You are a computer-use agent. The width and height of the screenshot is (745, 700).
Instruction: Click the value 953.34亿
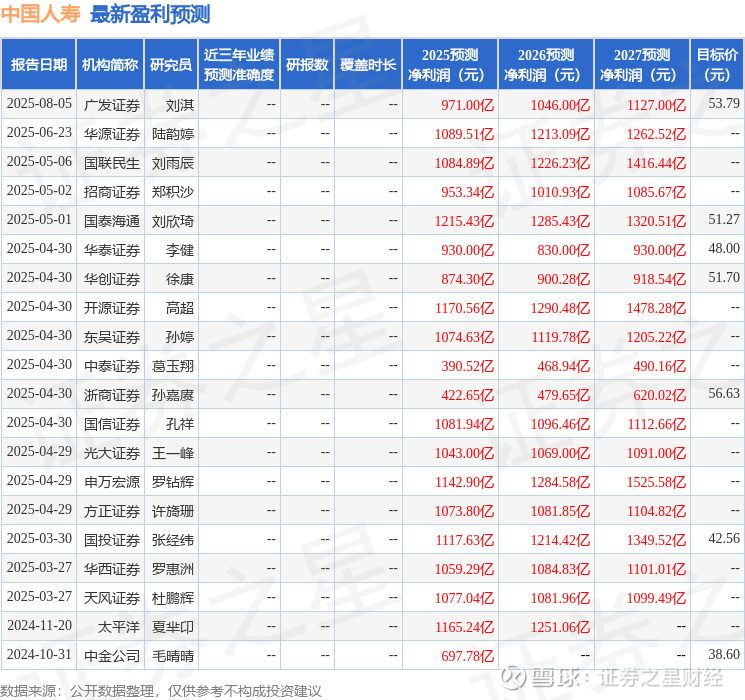click(468, 192)
